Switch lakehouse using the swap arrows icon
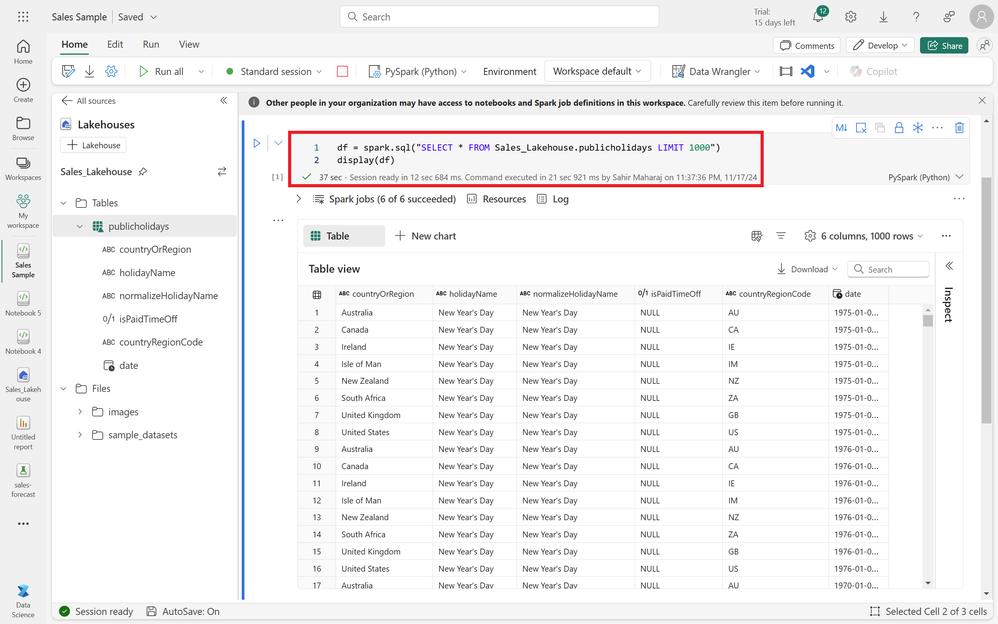 [x=221, y=172]
